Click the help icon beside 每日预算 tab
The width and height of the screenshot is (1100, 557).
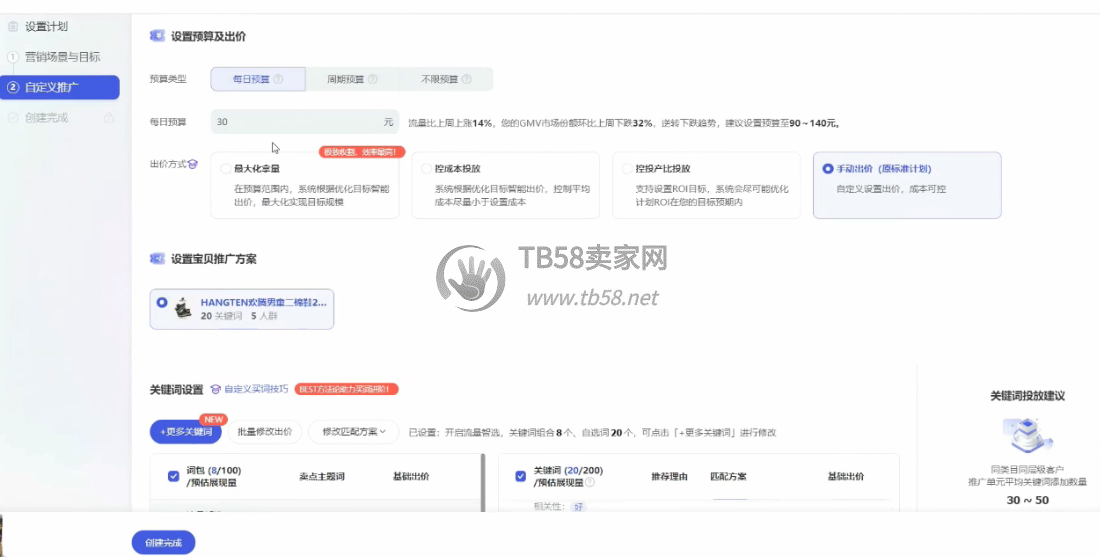(x=278, y=79)
